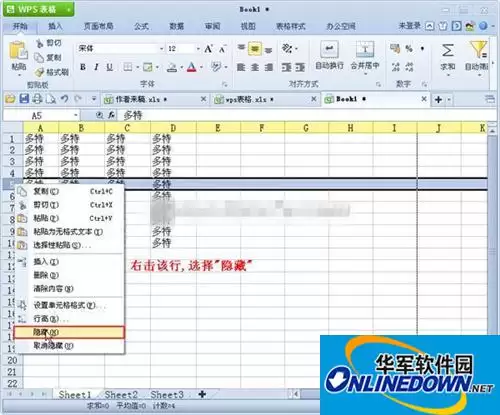The image size is (500, 415).
Task: Toggle Bold formatting
Action: click(83, 67)
